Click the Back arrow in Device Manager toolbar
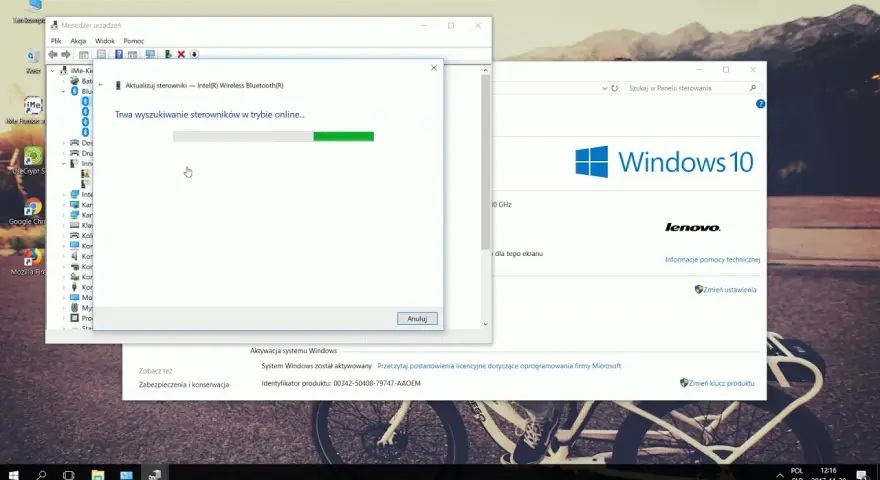 [53, 54]
